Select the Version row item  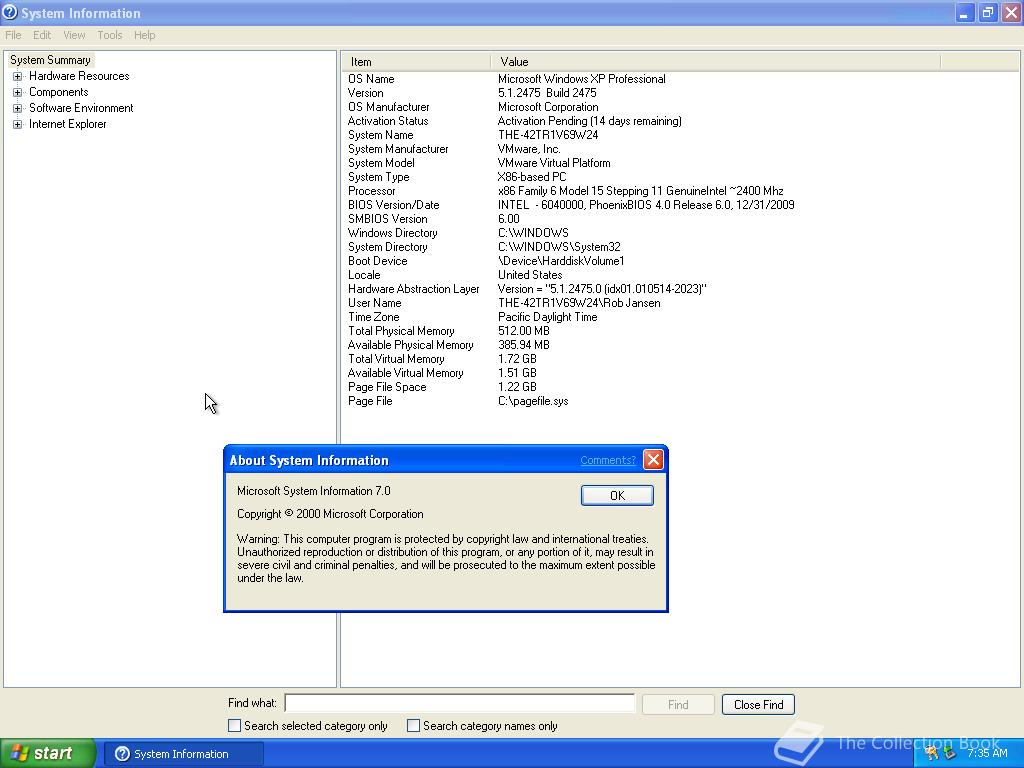tap(366, 93)
